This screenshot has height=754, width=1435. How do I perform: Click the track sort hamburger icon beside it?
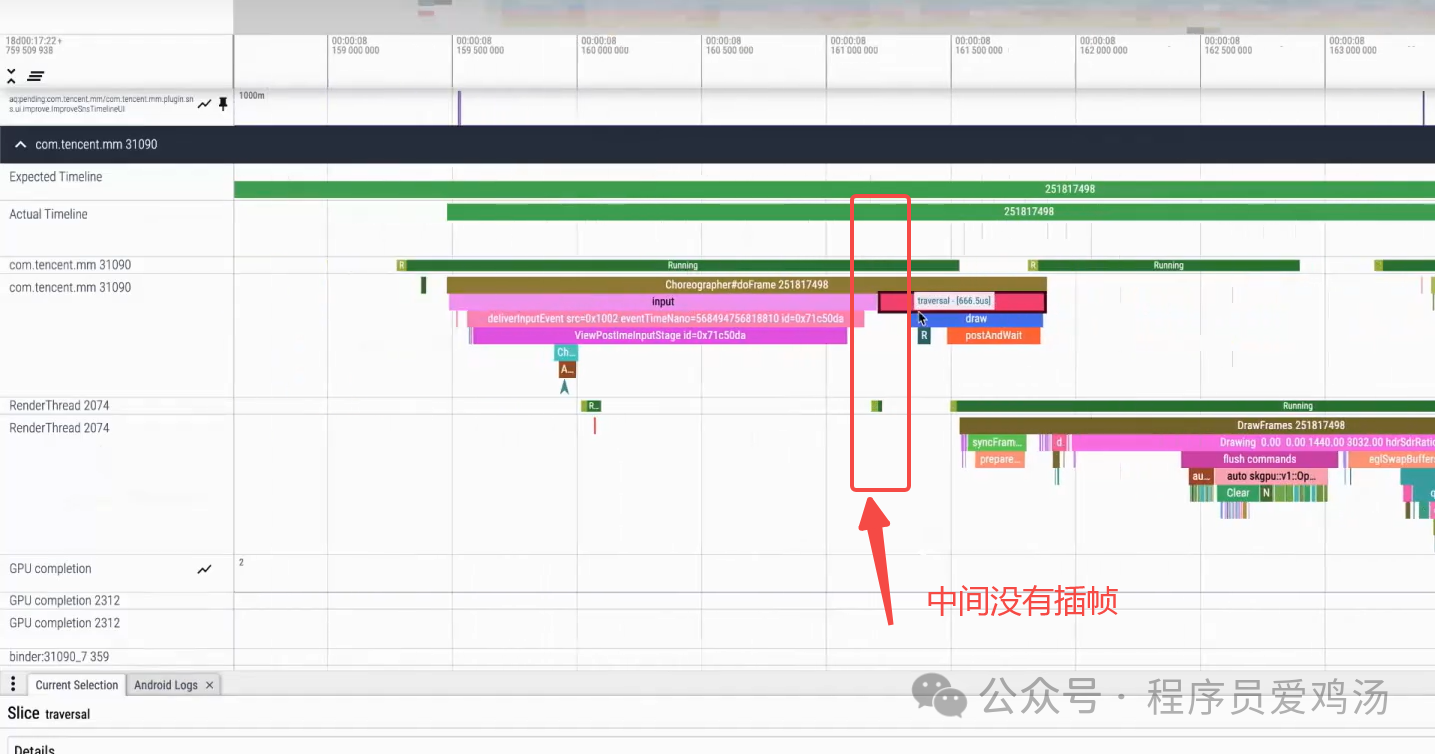35,75
